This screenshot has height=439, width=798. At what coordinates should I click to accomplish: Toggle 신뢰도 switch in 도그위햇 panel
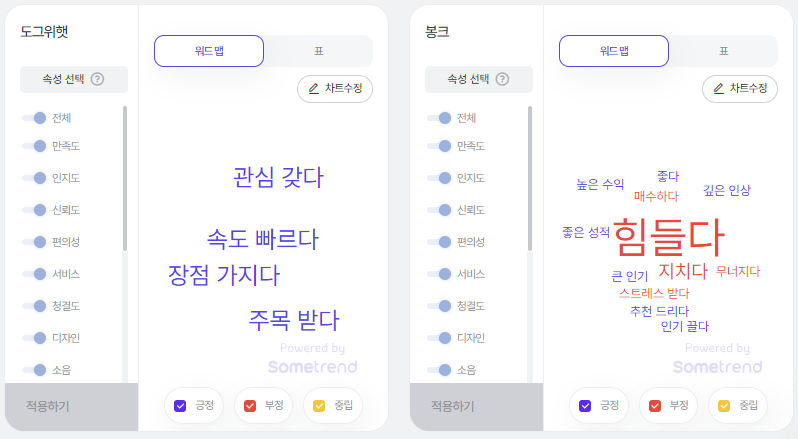34,210
